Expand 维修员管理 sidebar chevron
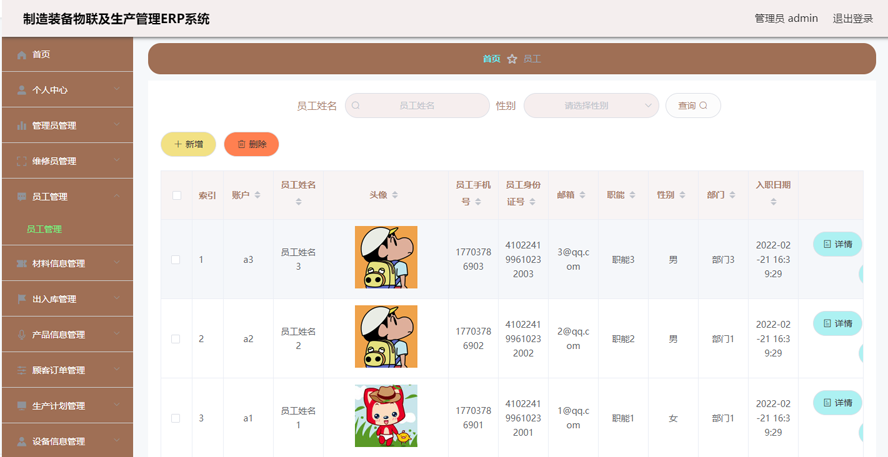Image resolution: width=888 pixels, height=457 pixels. pyautogui.click(x=117, y=160)
